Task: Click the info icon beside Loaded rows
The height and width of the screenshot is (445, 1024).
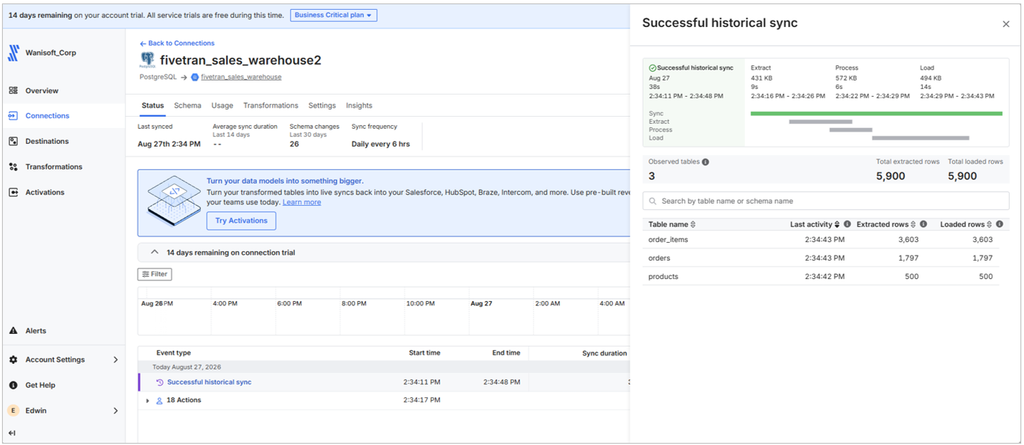Action: pos(999,224)
